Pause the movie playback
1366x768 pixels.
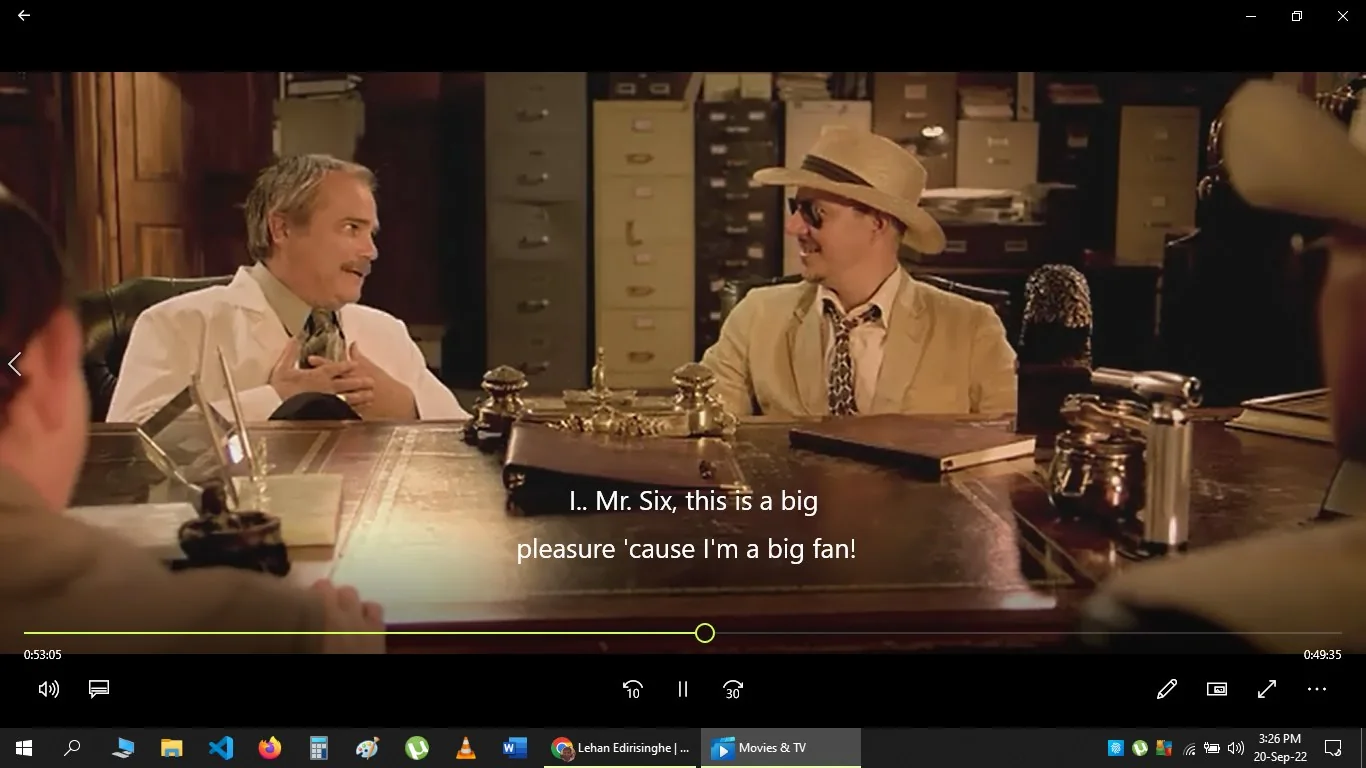point(683,689)
